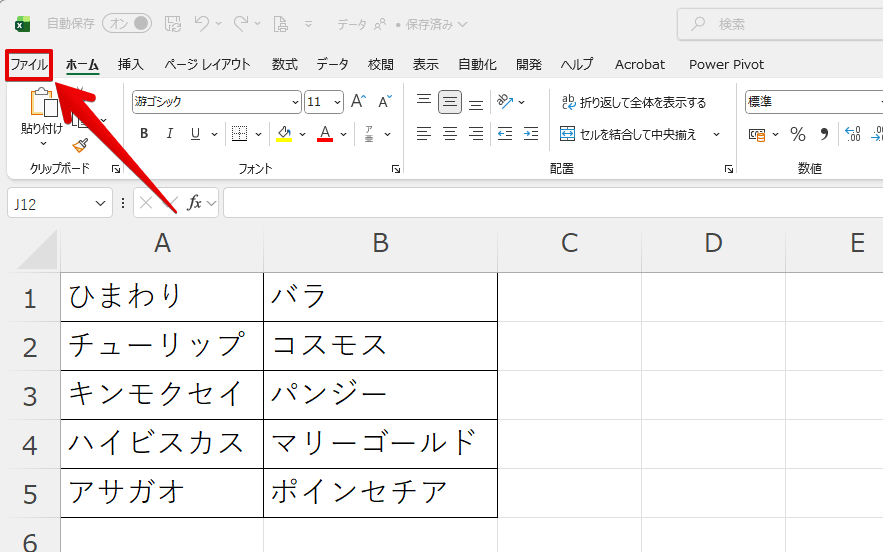The width and height of the screenshot is (883, 552).
Task: Click the Format Painter brush icon
Action: pos(81,145)
